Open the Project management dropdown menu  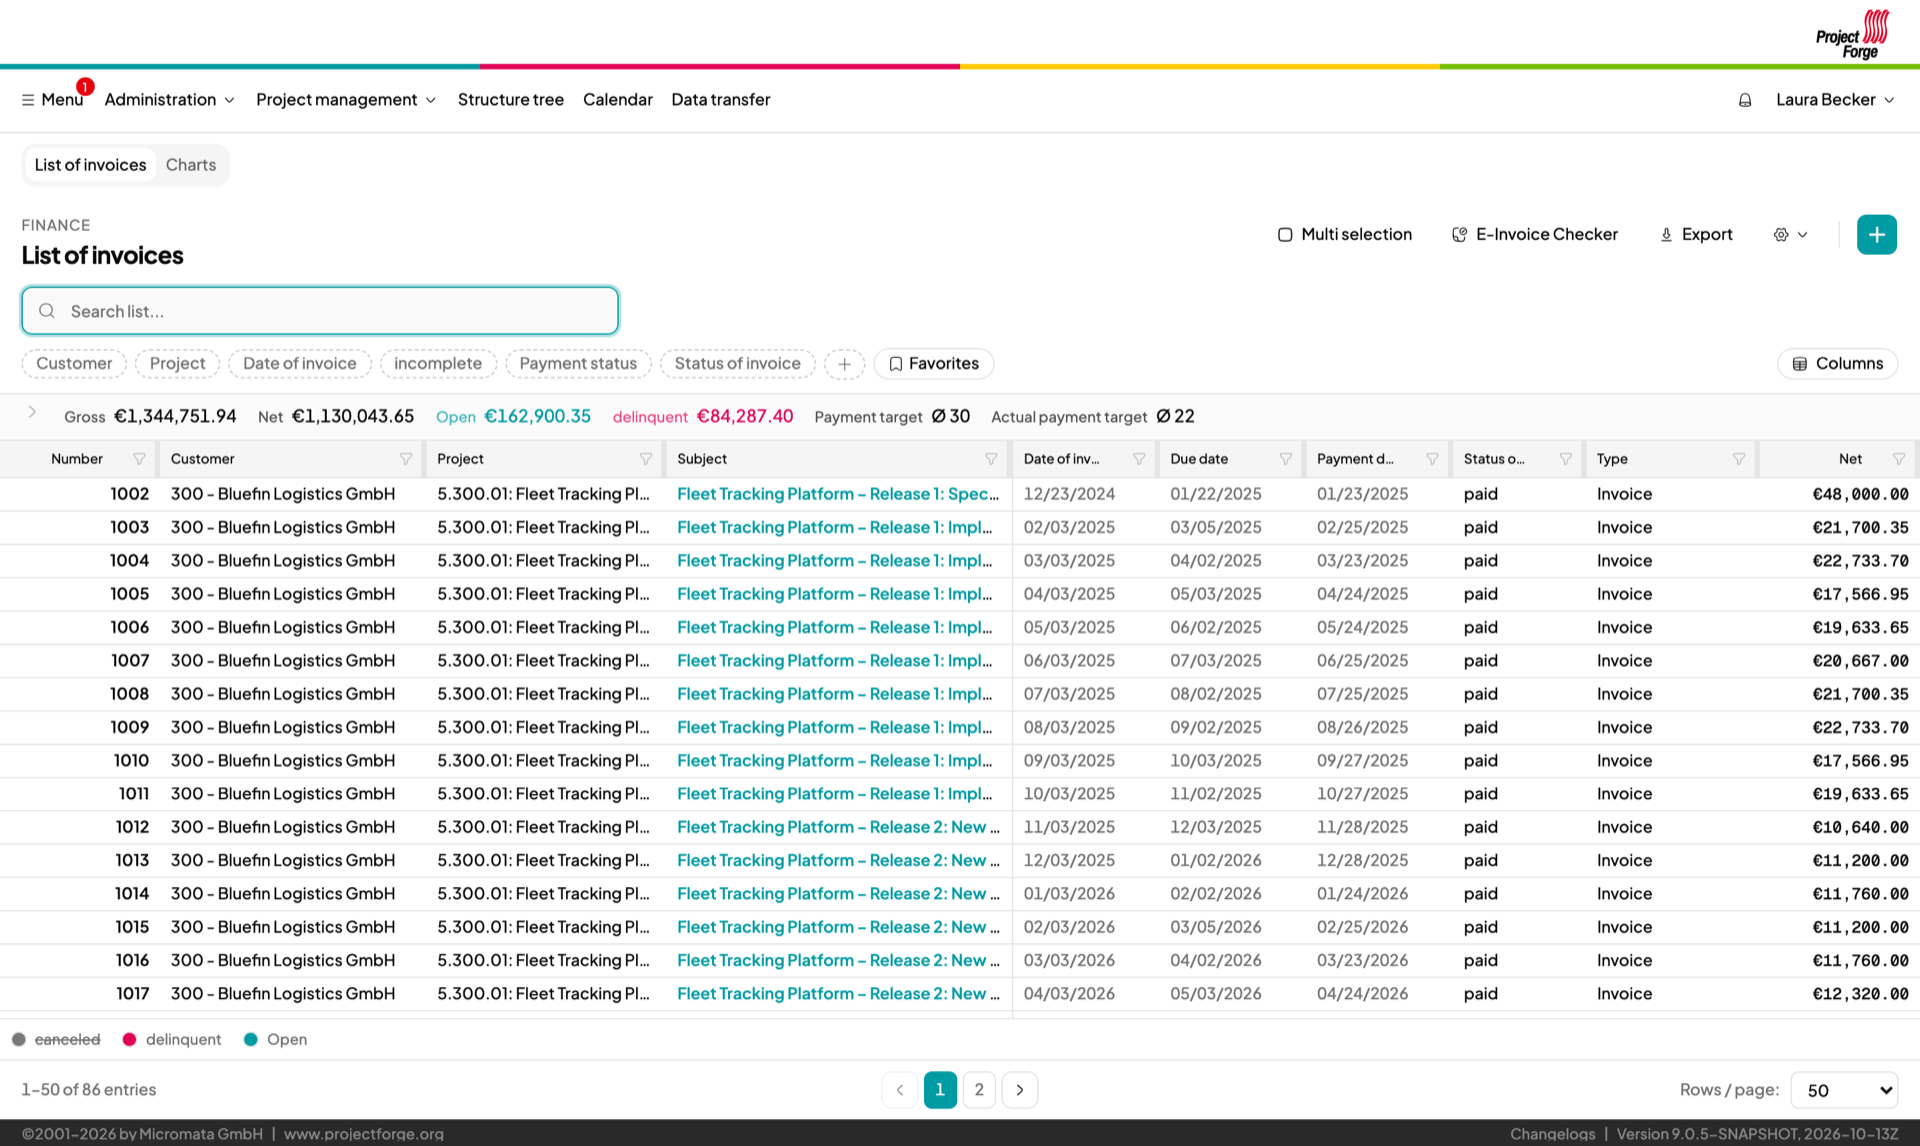[x=346, y=100]
